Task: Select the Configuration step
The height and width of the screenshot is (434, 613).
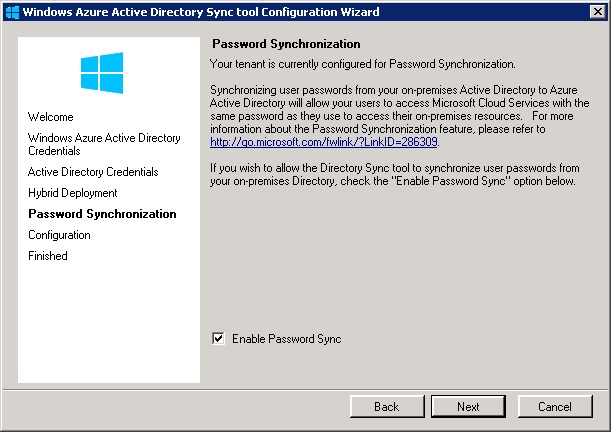Action: (x=59, y=235)
